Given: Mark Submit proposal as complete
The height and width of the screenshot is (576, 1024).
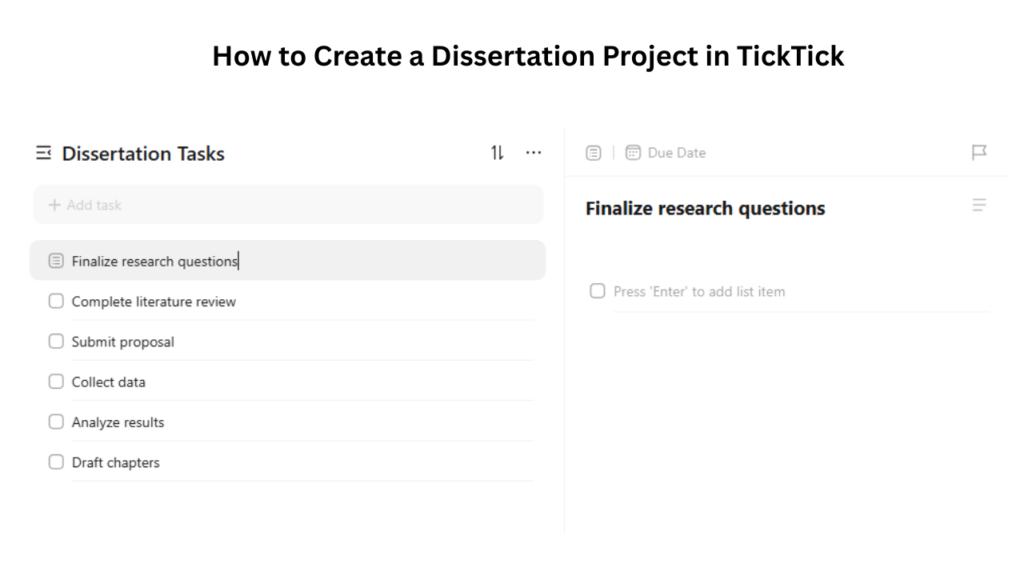Looking at the screenshot, I should point(56,341).
